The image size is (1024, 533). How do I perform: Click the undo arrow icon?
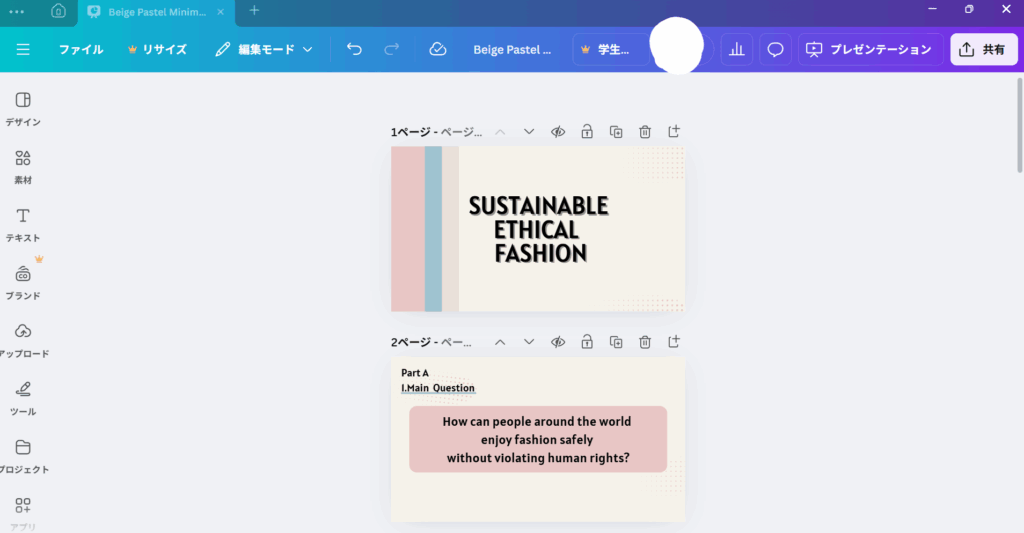pyautogui.click(x=353, y=49)
